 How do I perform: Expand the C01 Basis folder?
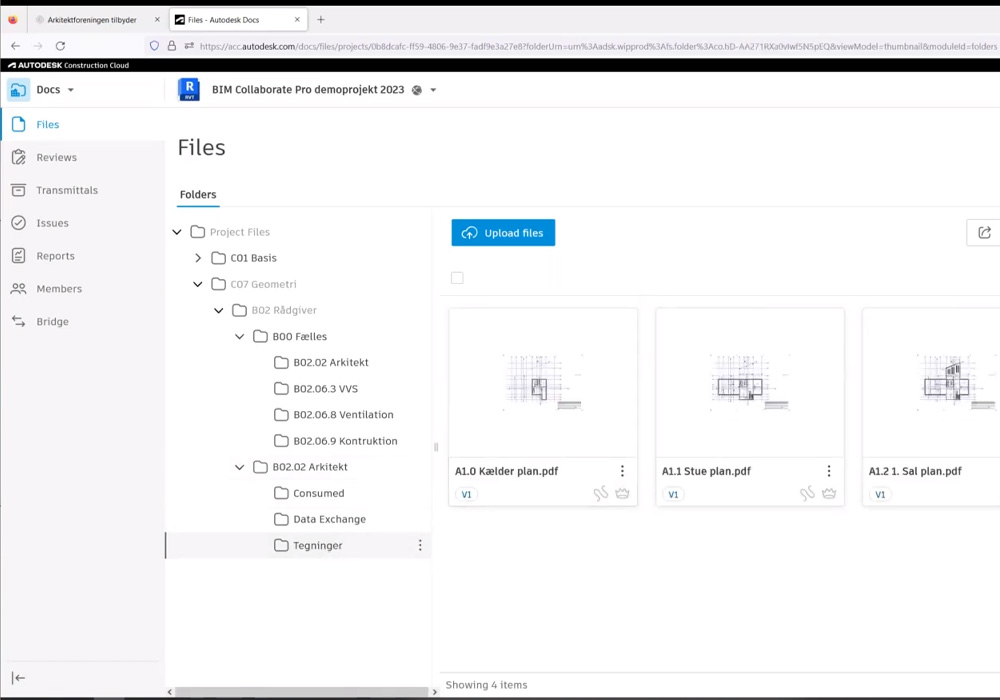click(198, 258)
